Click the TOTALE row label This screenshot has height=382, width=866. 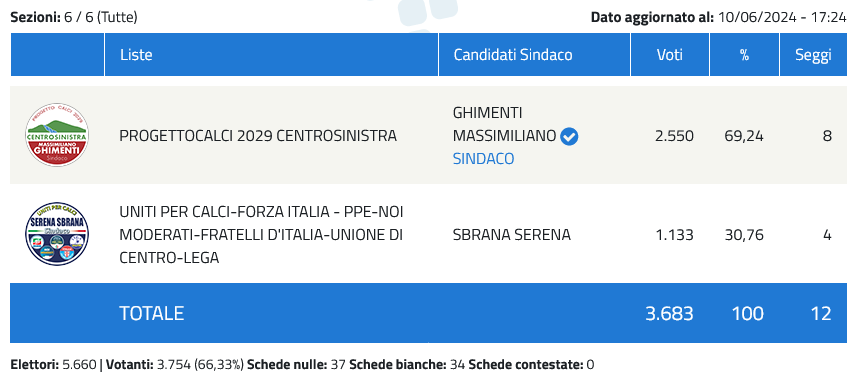151,314
